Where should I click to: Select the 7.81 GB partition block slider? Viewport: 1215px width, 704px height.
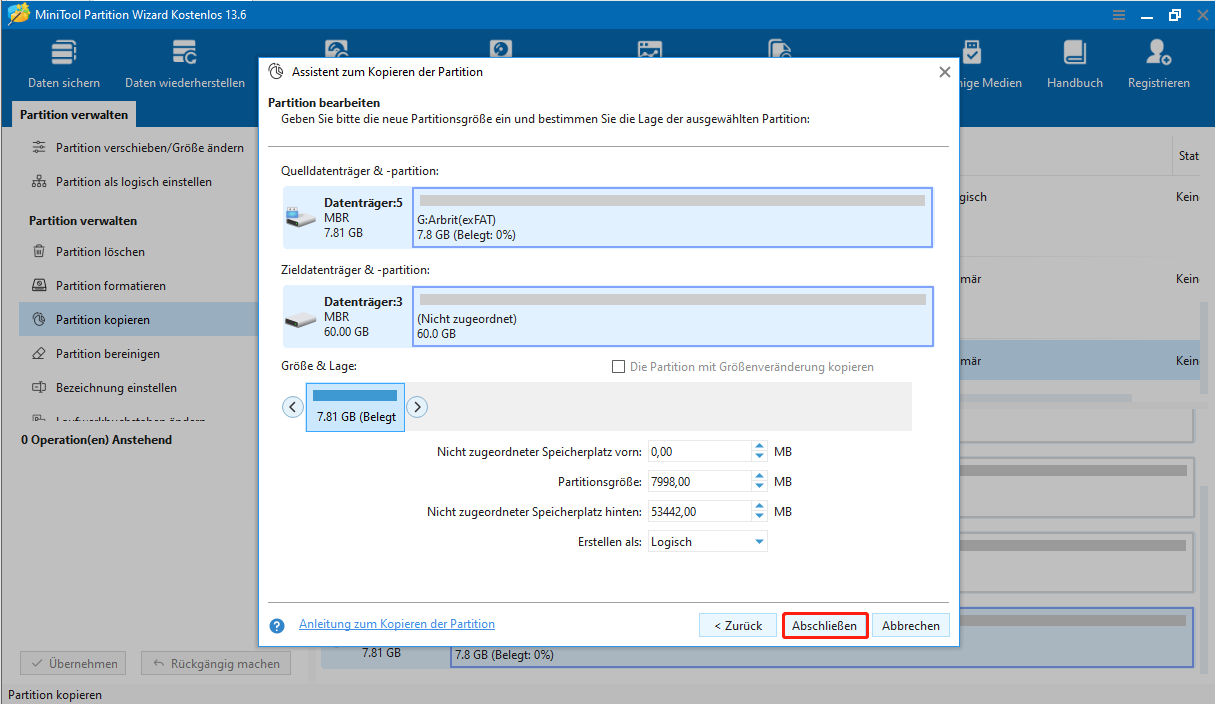click(355, 407)
